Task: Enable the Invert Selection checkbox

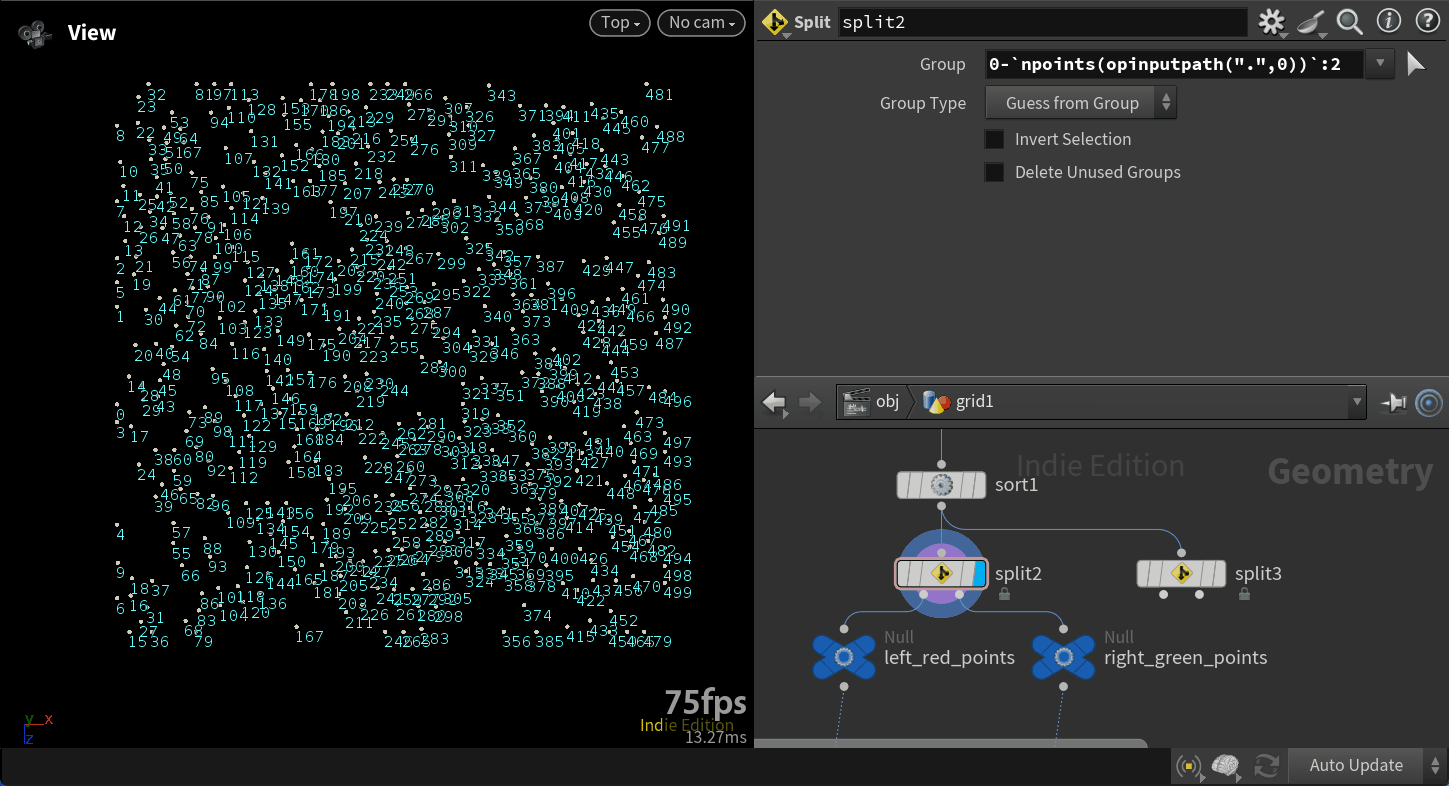Action: (994, 139)
